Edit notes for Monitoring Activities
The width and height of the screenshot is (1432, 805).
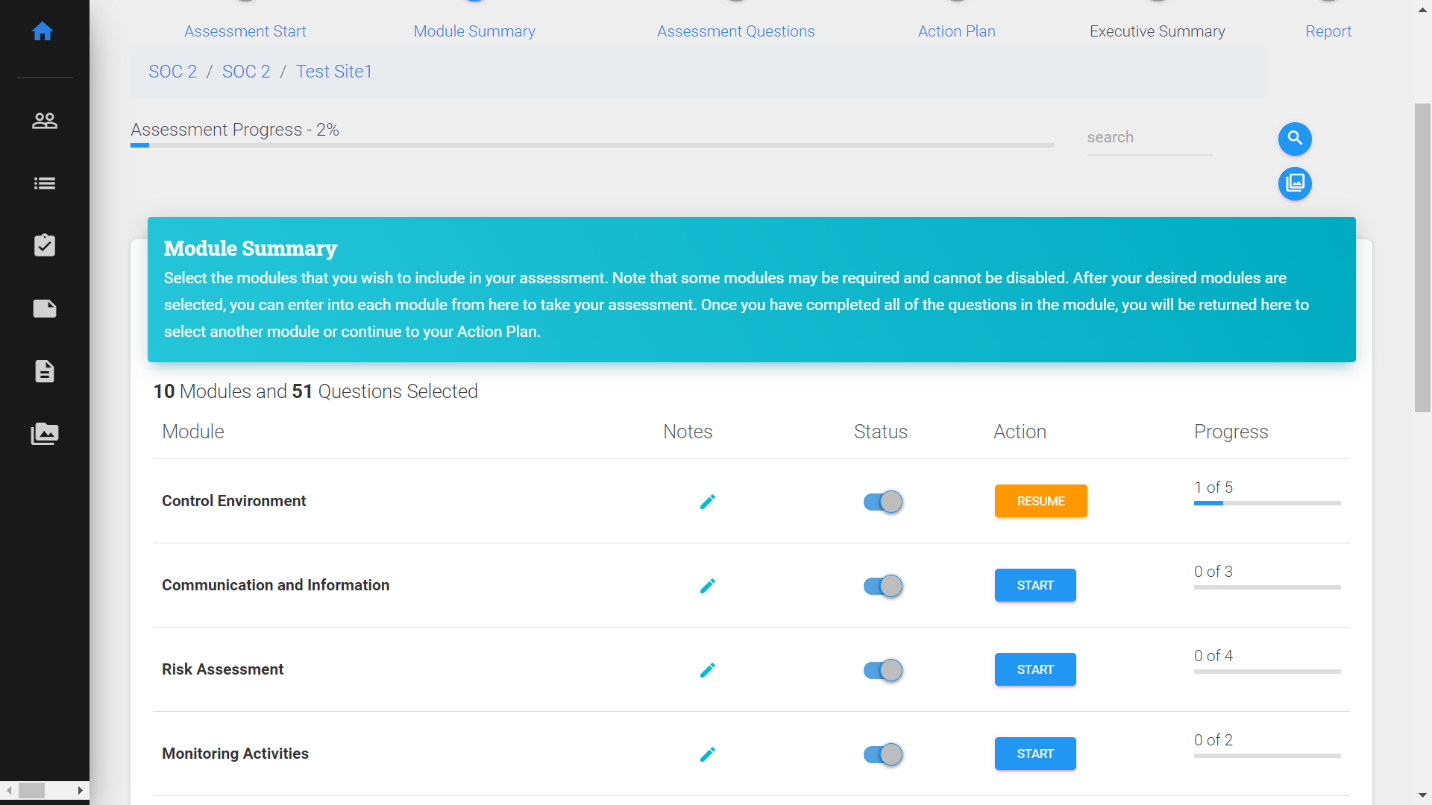(x=708, y=754)
